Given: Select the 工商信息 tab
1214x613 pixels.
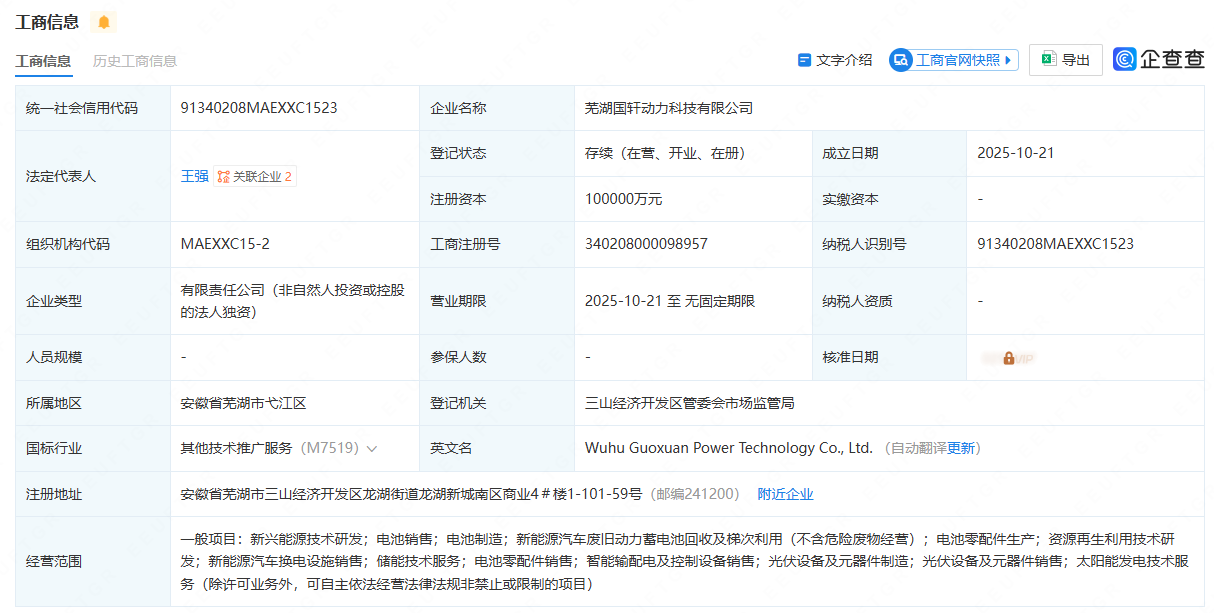Looking at the screenshot, I should (x=43, y=61).
